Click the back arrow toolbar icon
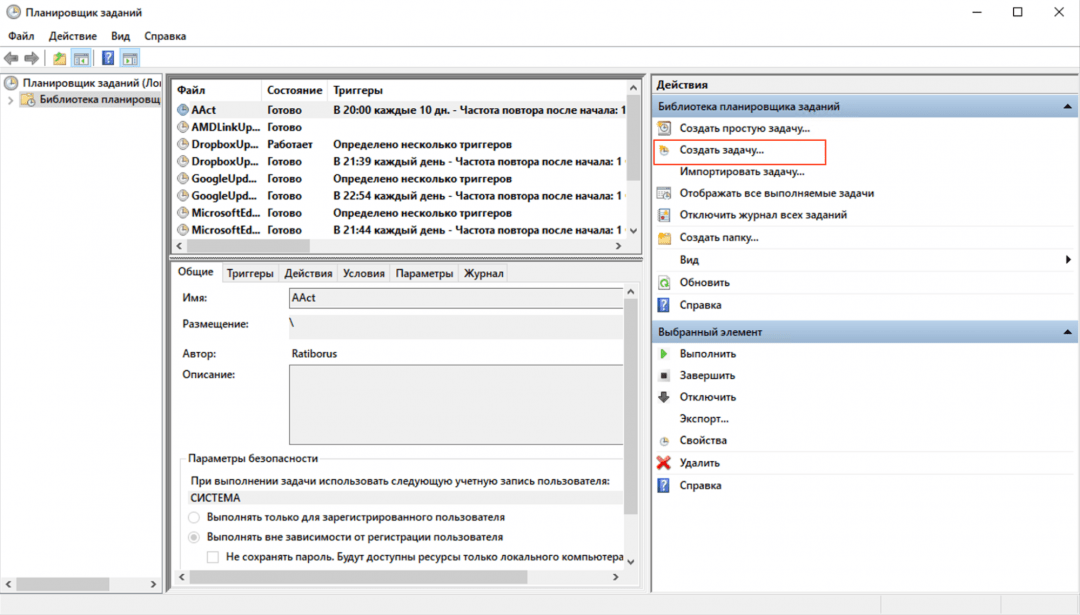Screen dimensions: 1080x615 (11, 58)
